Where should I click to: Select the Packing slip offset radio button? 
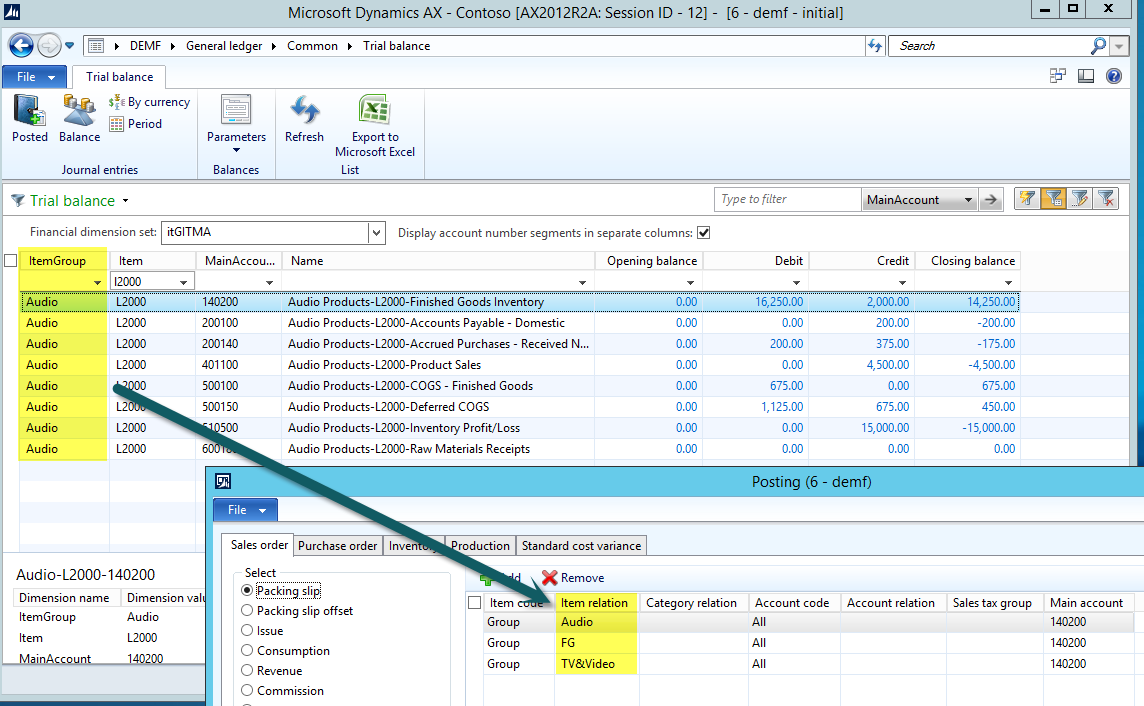(x=248, y=611)
